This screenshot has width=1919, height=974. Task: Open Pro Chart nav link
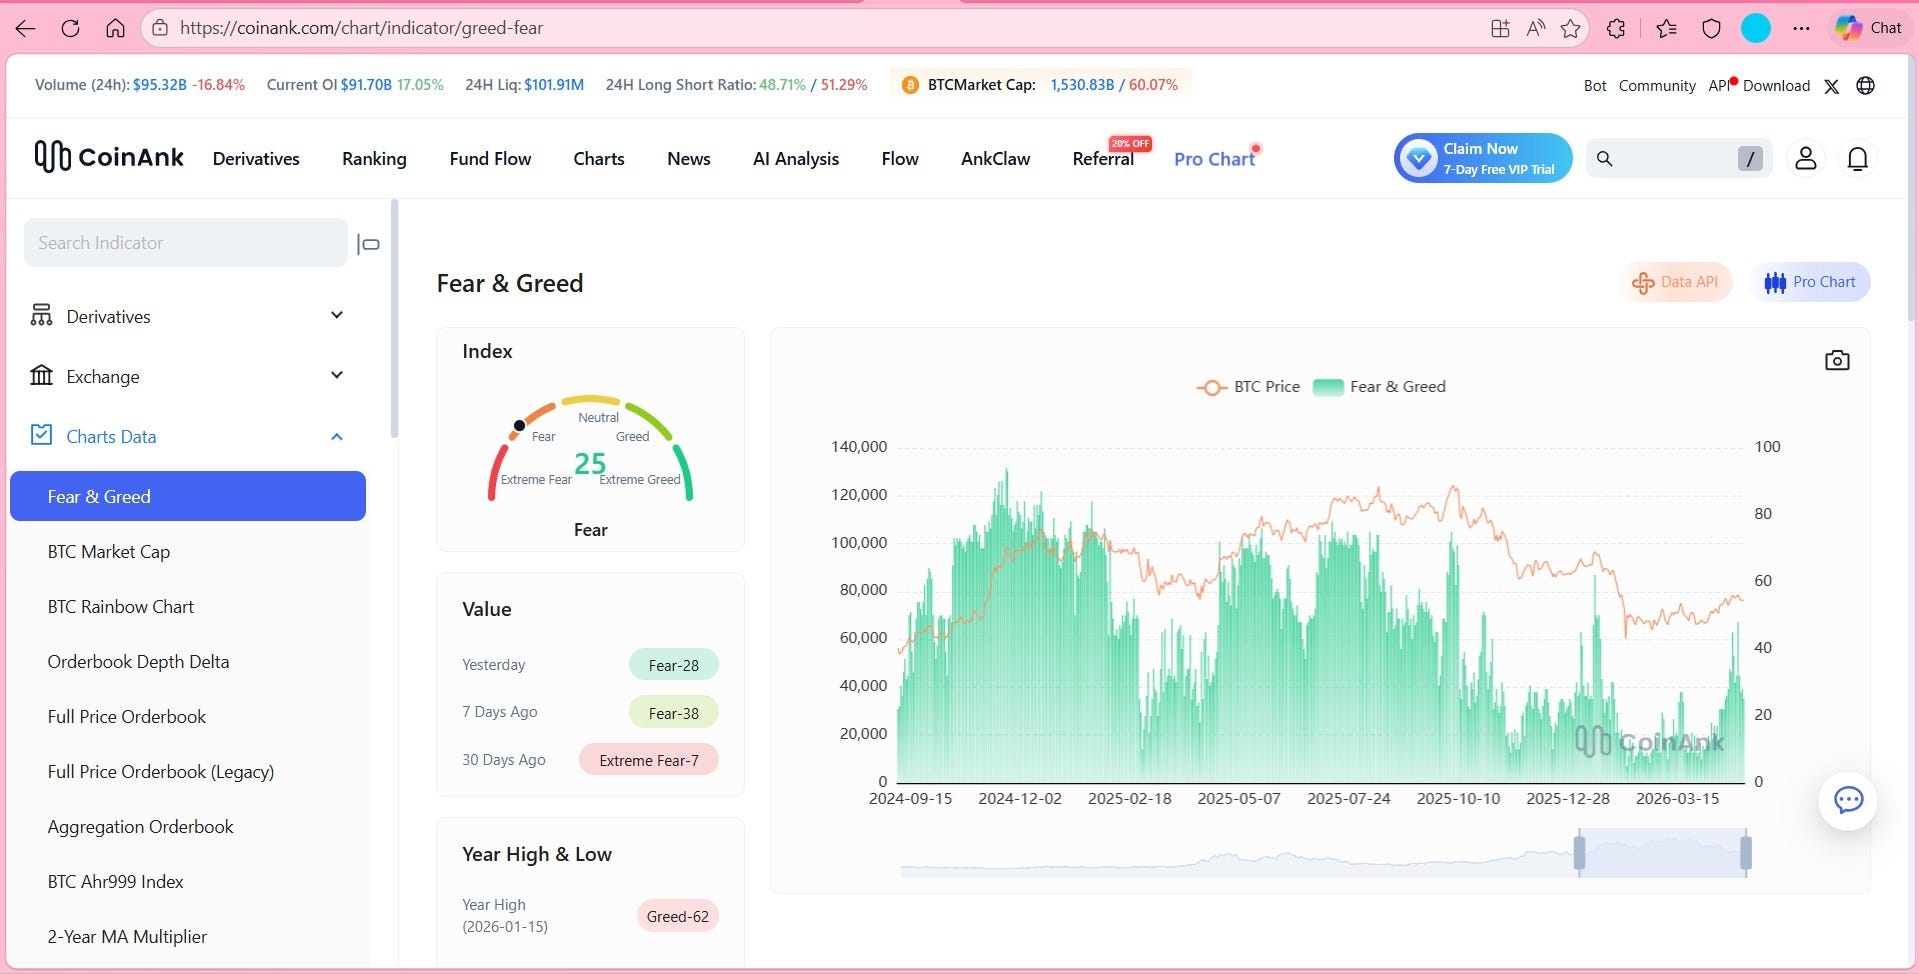pos(1214,159)
